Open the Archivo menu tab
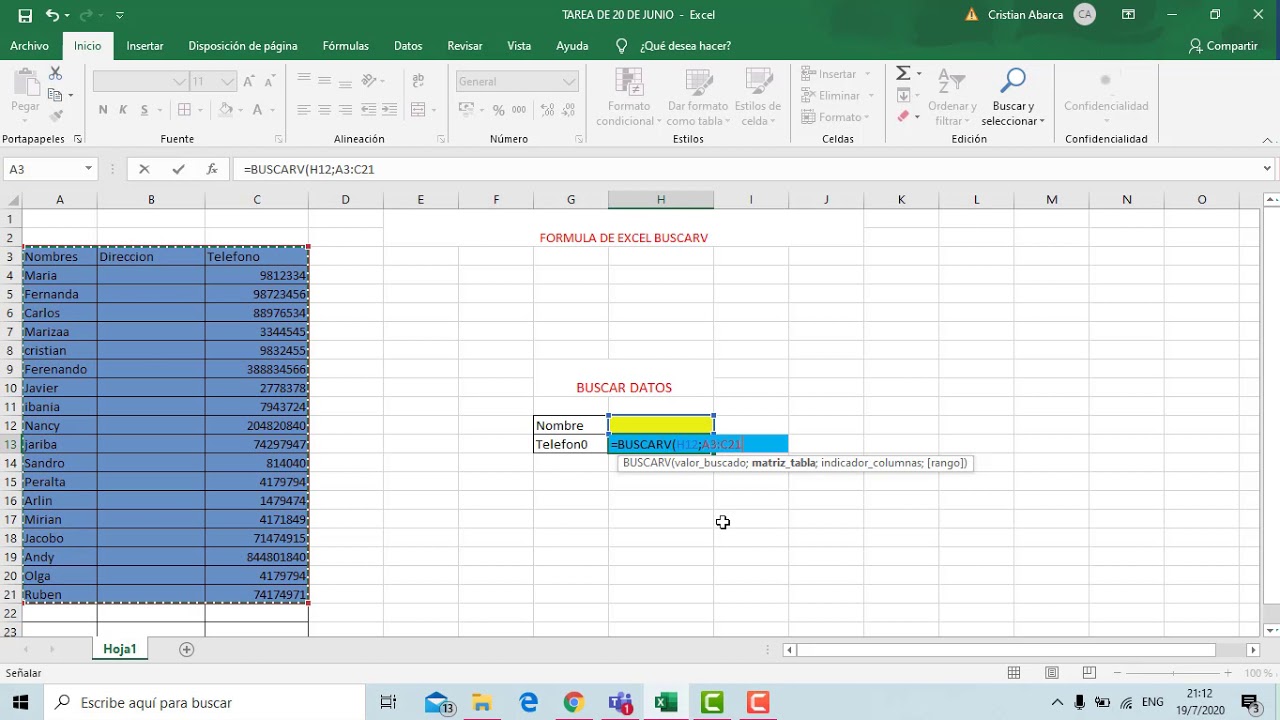Image resolution: width=1280 pixels, height=720 pixels. 29,46
